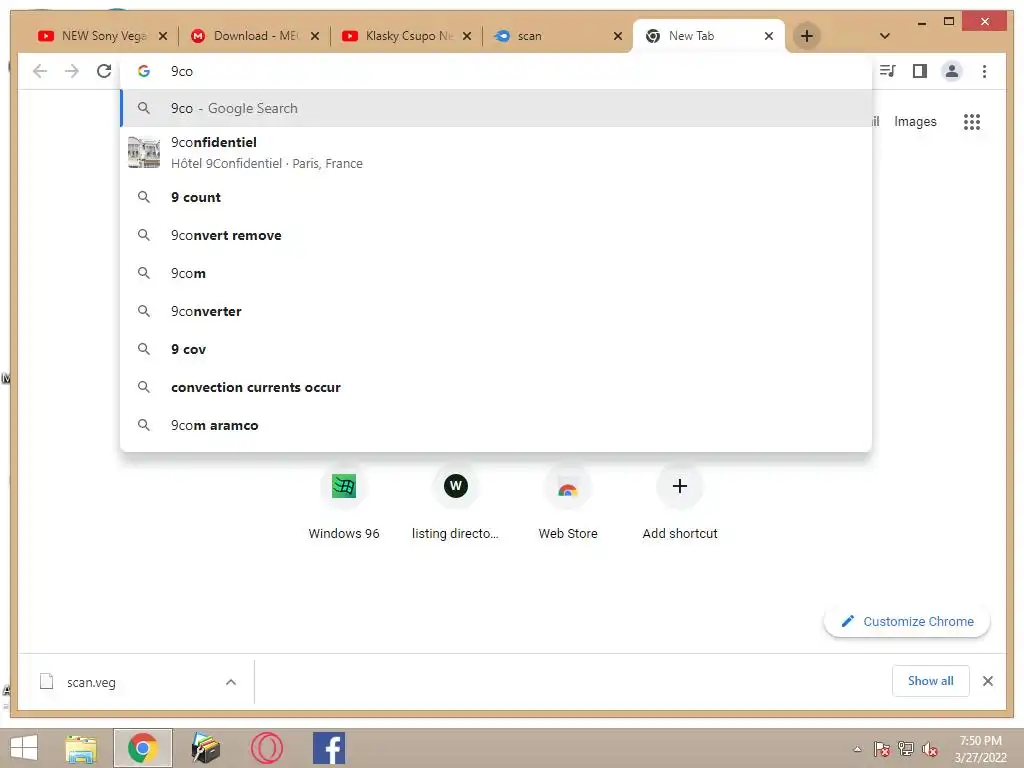Select the 9converter suggestion
Viewport: 1024px width, 768px height.
tap(496, 311)
